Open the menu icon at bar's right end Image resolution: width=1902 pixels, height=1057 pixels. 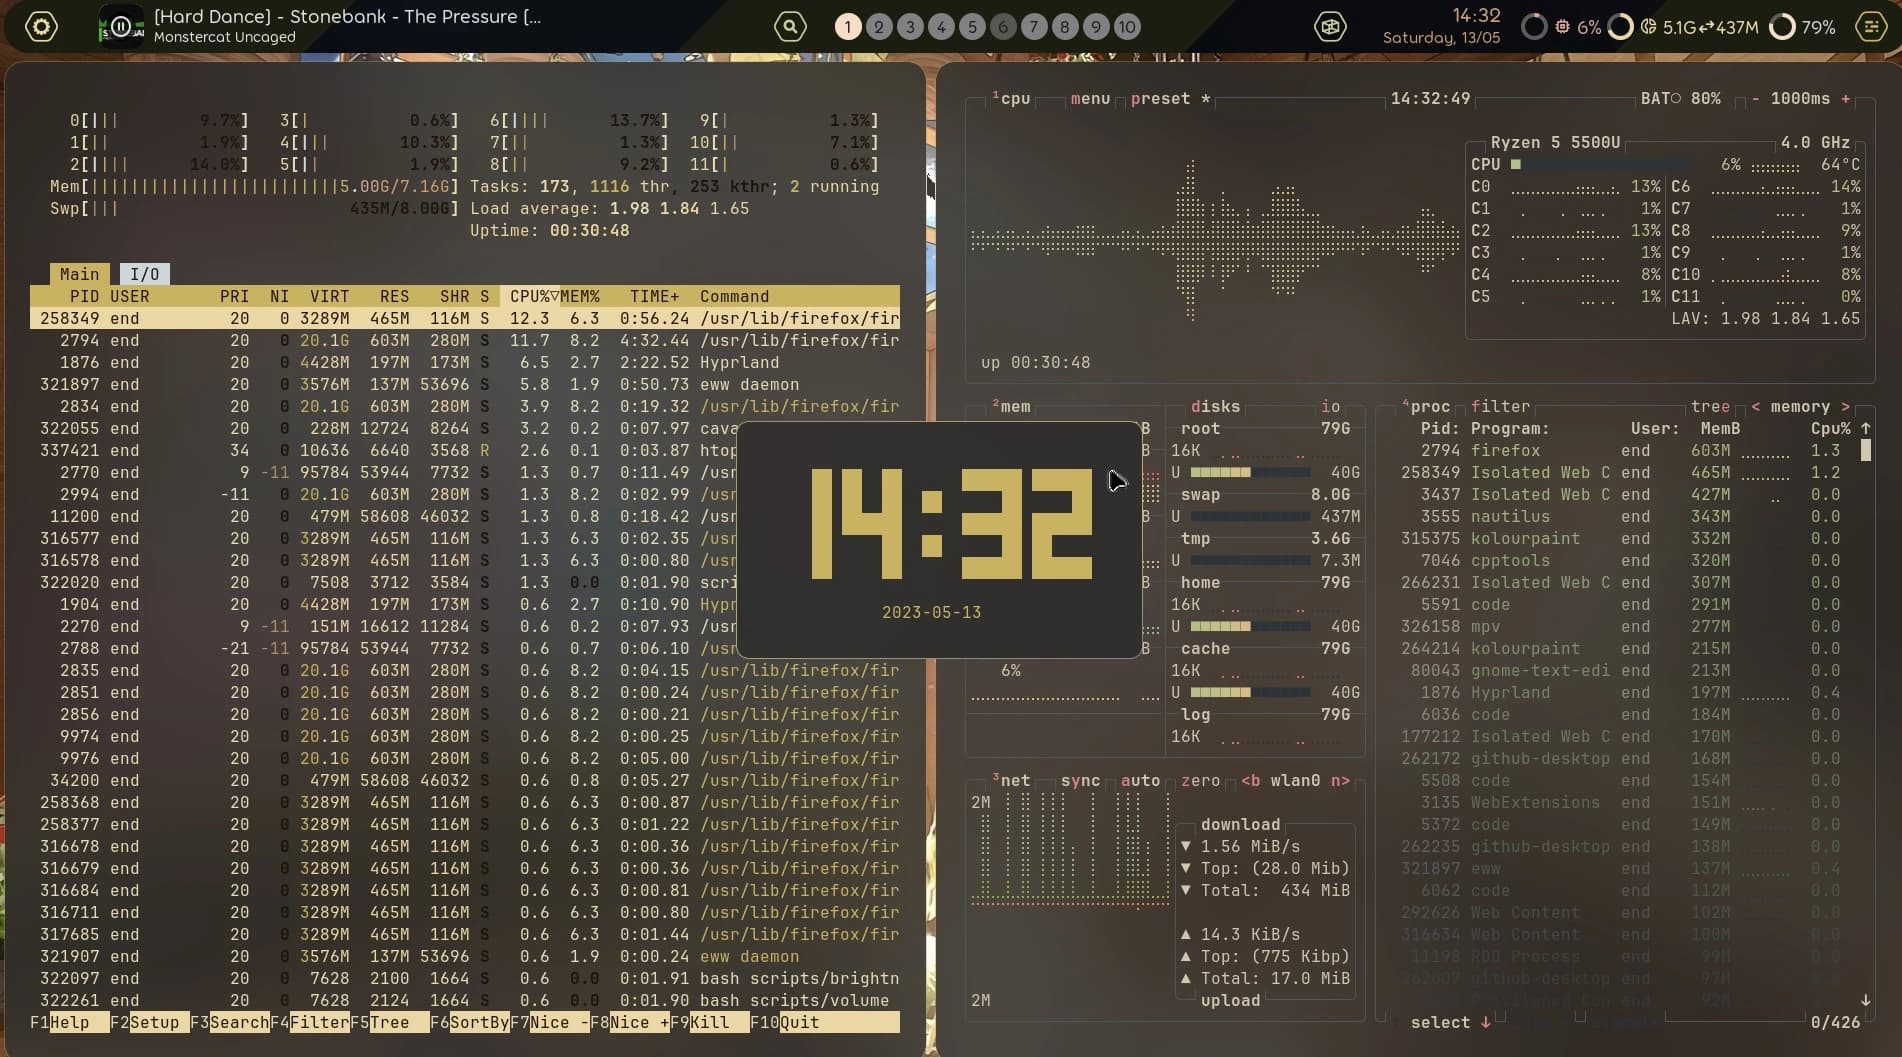click(1870, 27)
